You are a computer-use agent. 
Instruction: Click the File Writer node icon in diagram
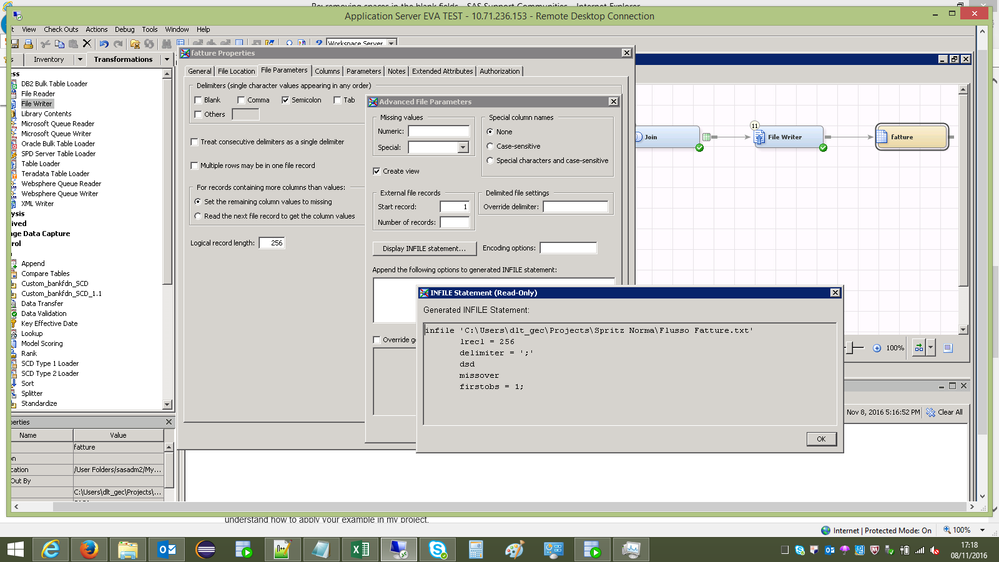click(760, 137)
